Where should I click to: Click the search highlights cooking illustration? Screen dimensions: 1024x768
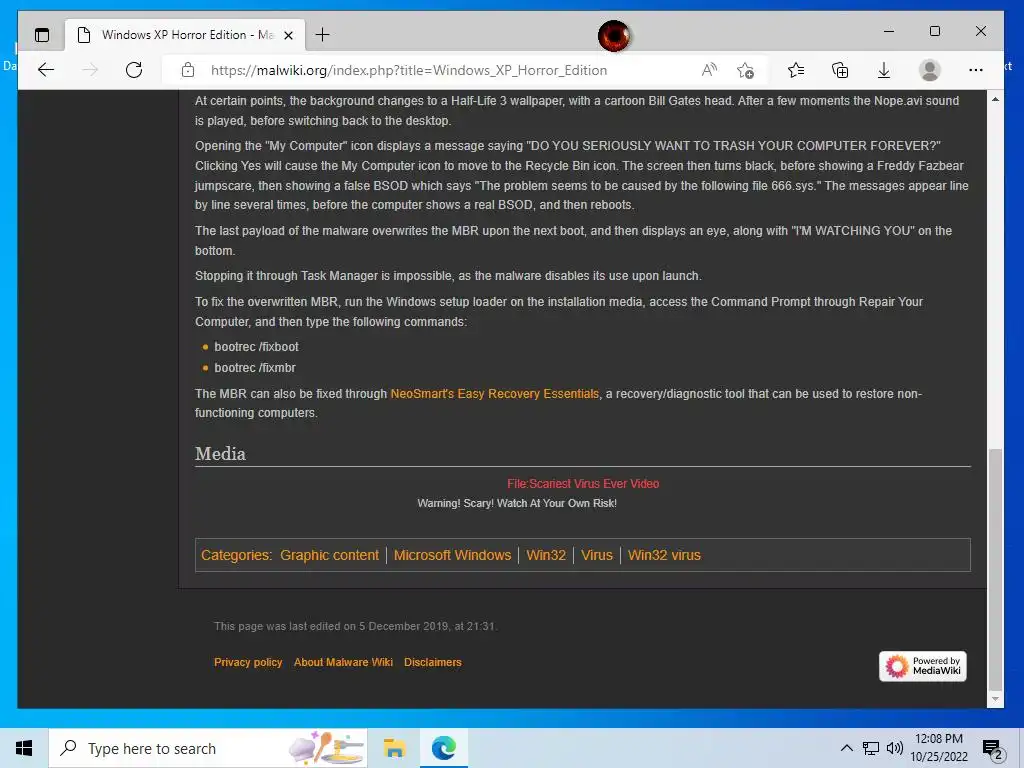tap(325, 748)
